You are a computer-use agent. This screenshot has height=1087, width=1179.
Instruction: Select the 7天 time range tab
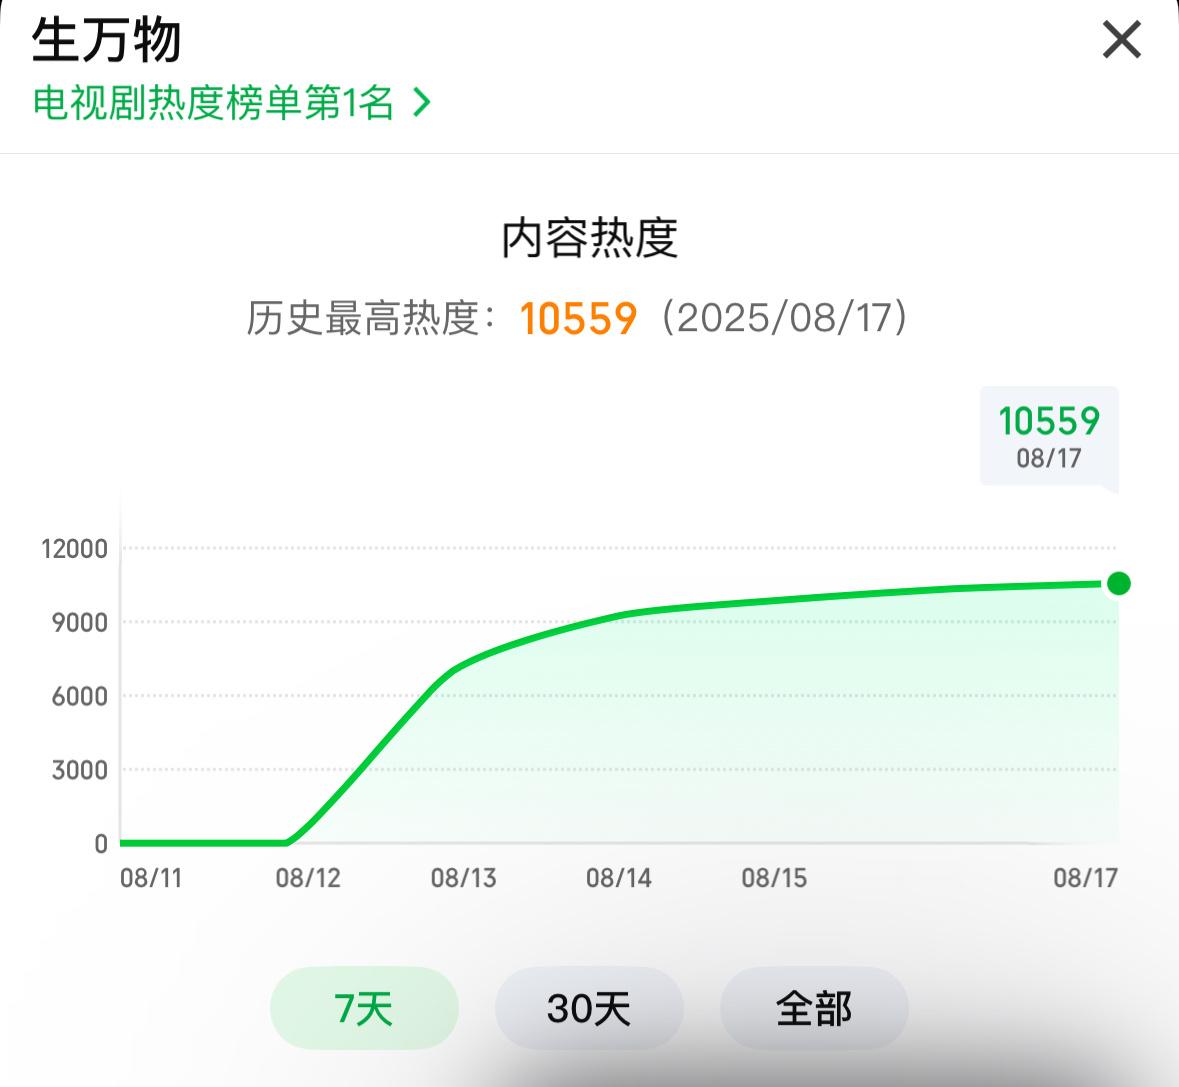(x=364, y=1008)
